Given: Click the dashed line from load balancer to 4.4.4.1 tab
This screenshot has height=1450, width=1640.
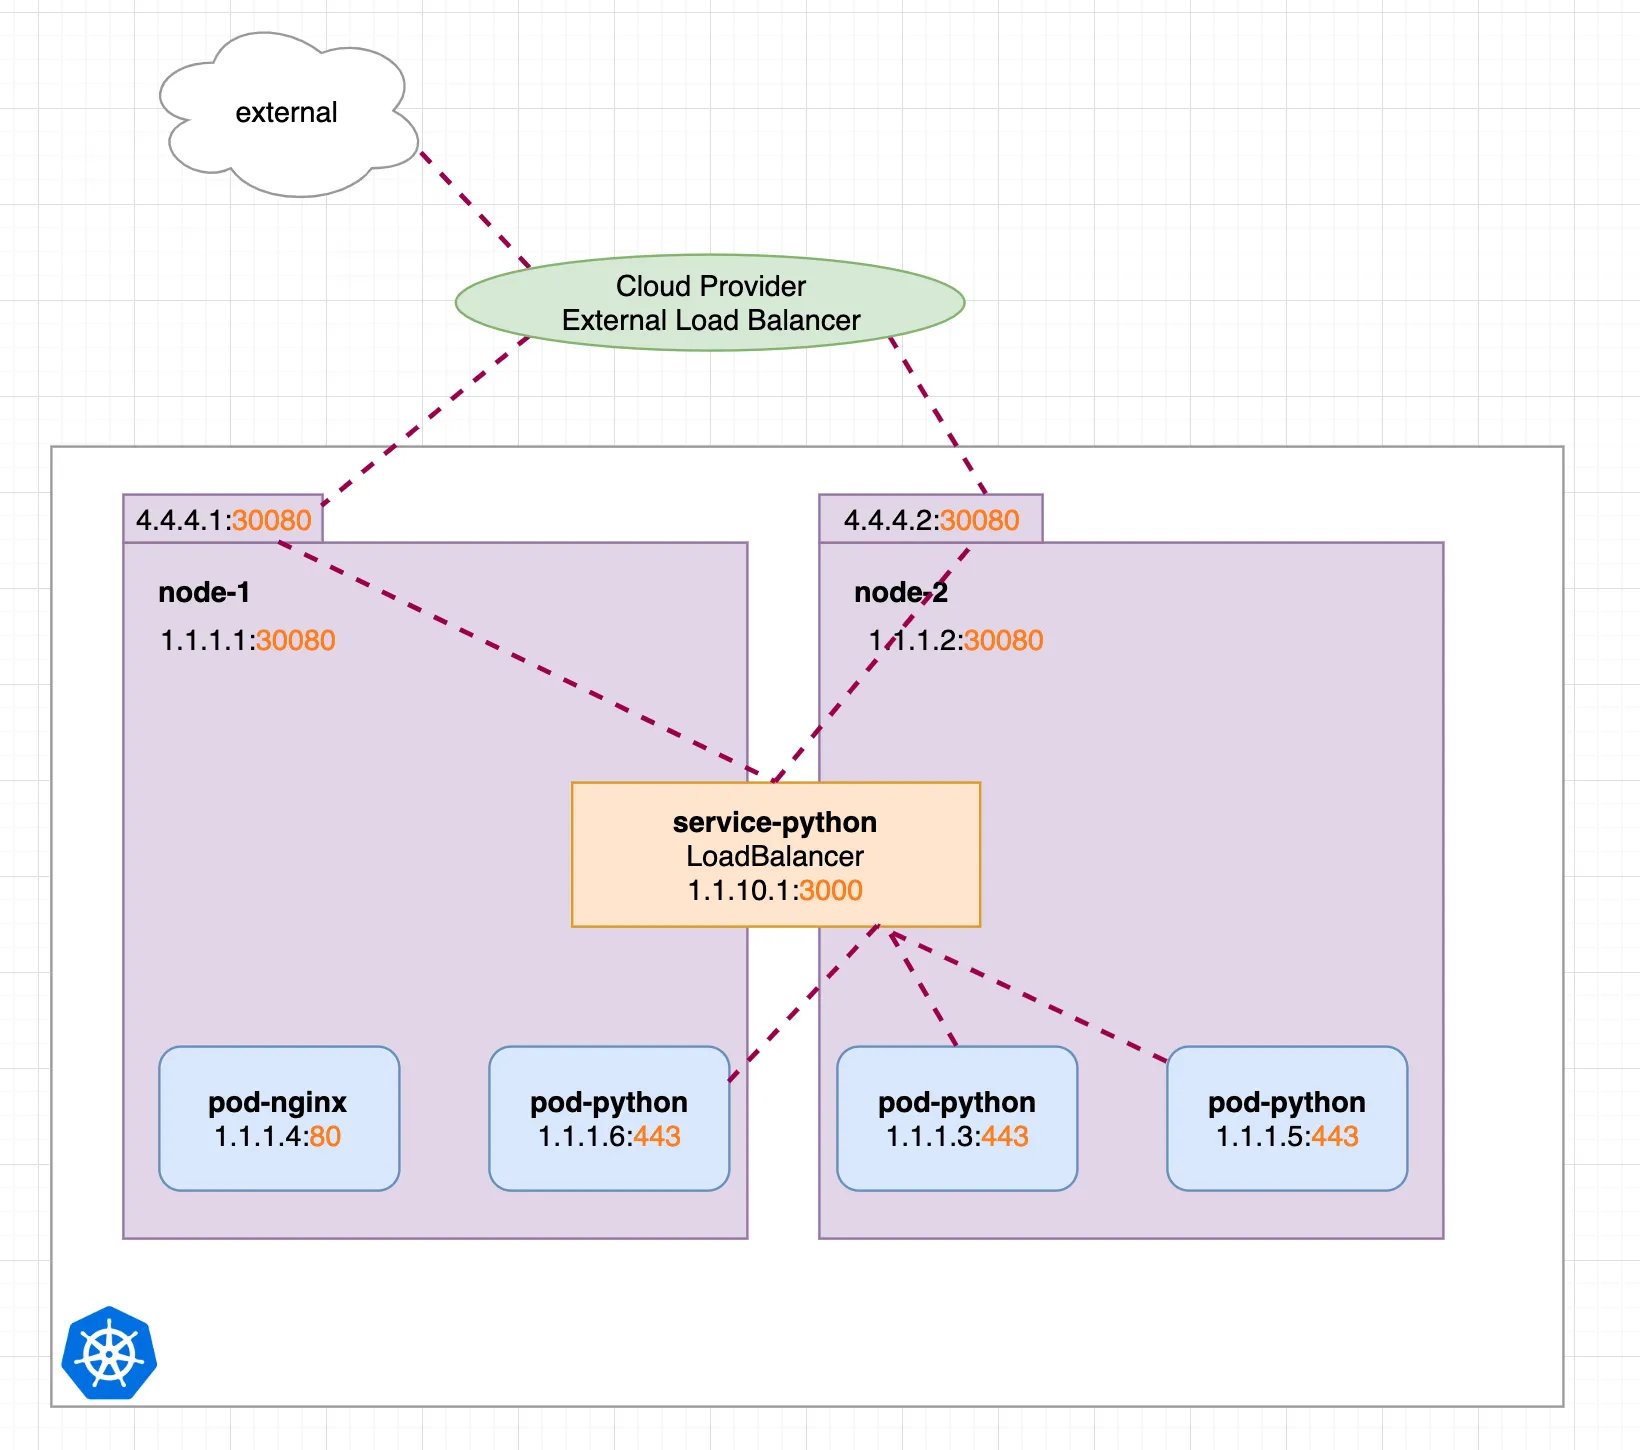Looking at the screenshot, I should (425, 421).
